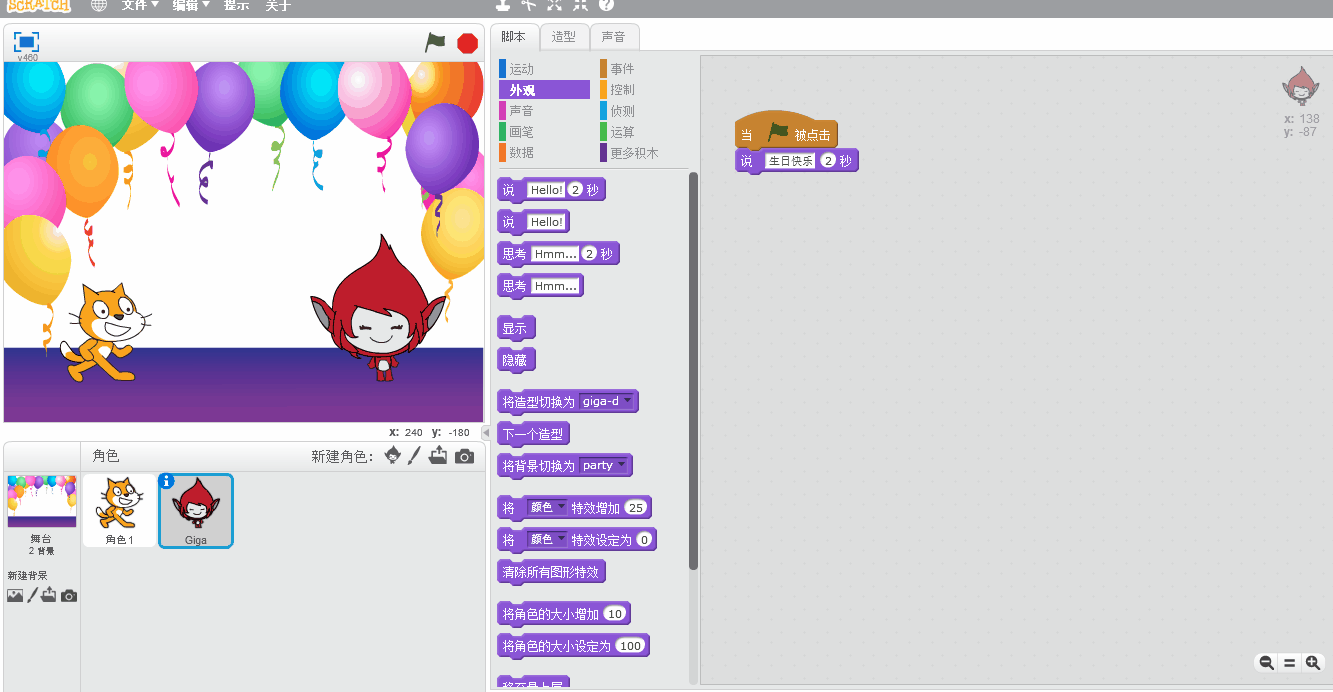Capture new backdrop from camera icon
This screenshot has width=1333, height=692.
(68, 596)
